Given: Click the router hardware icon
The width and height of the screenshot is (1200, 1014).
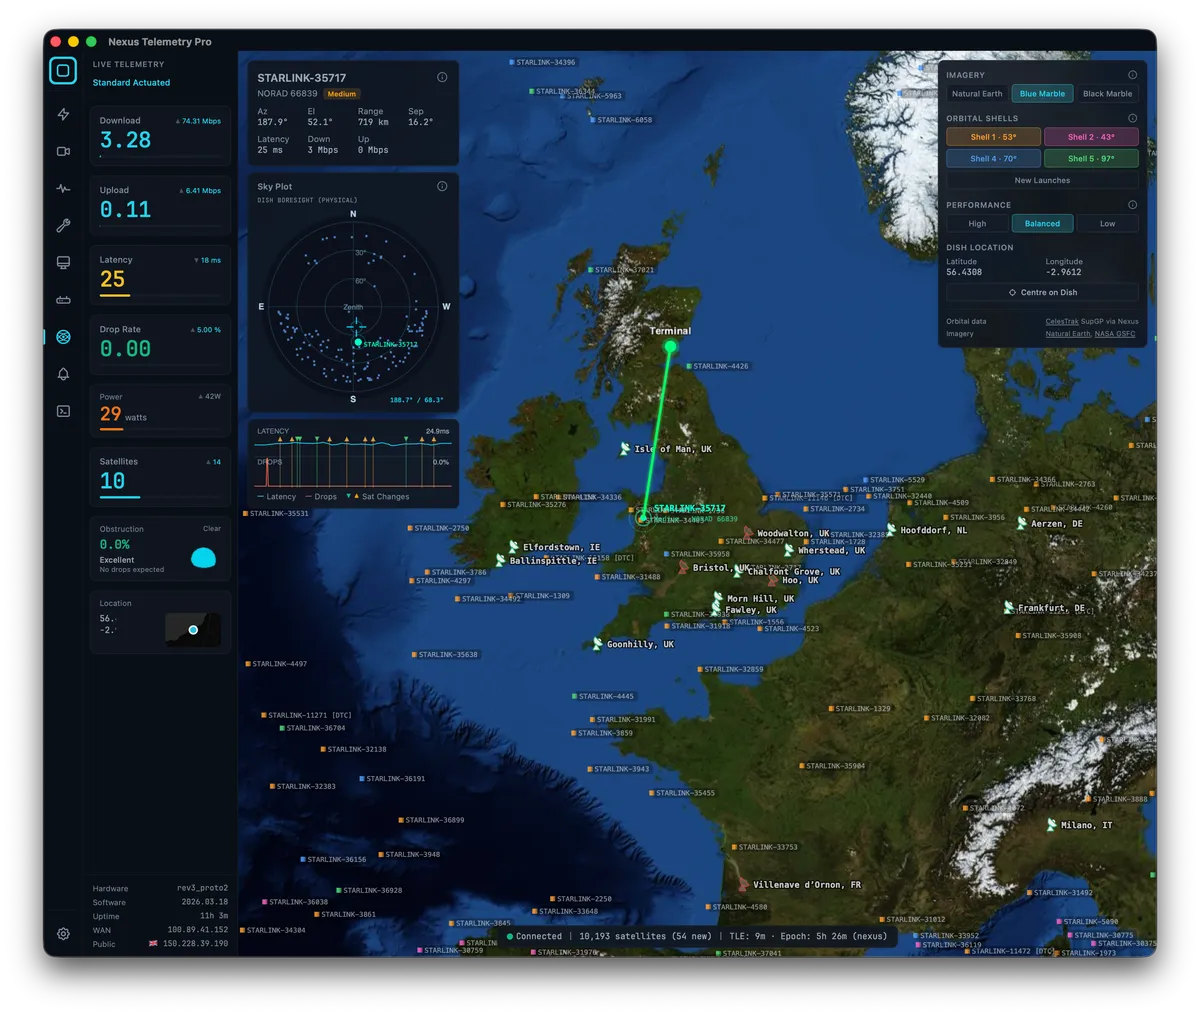Looking at the screenshot, I should 62,299.
